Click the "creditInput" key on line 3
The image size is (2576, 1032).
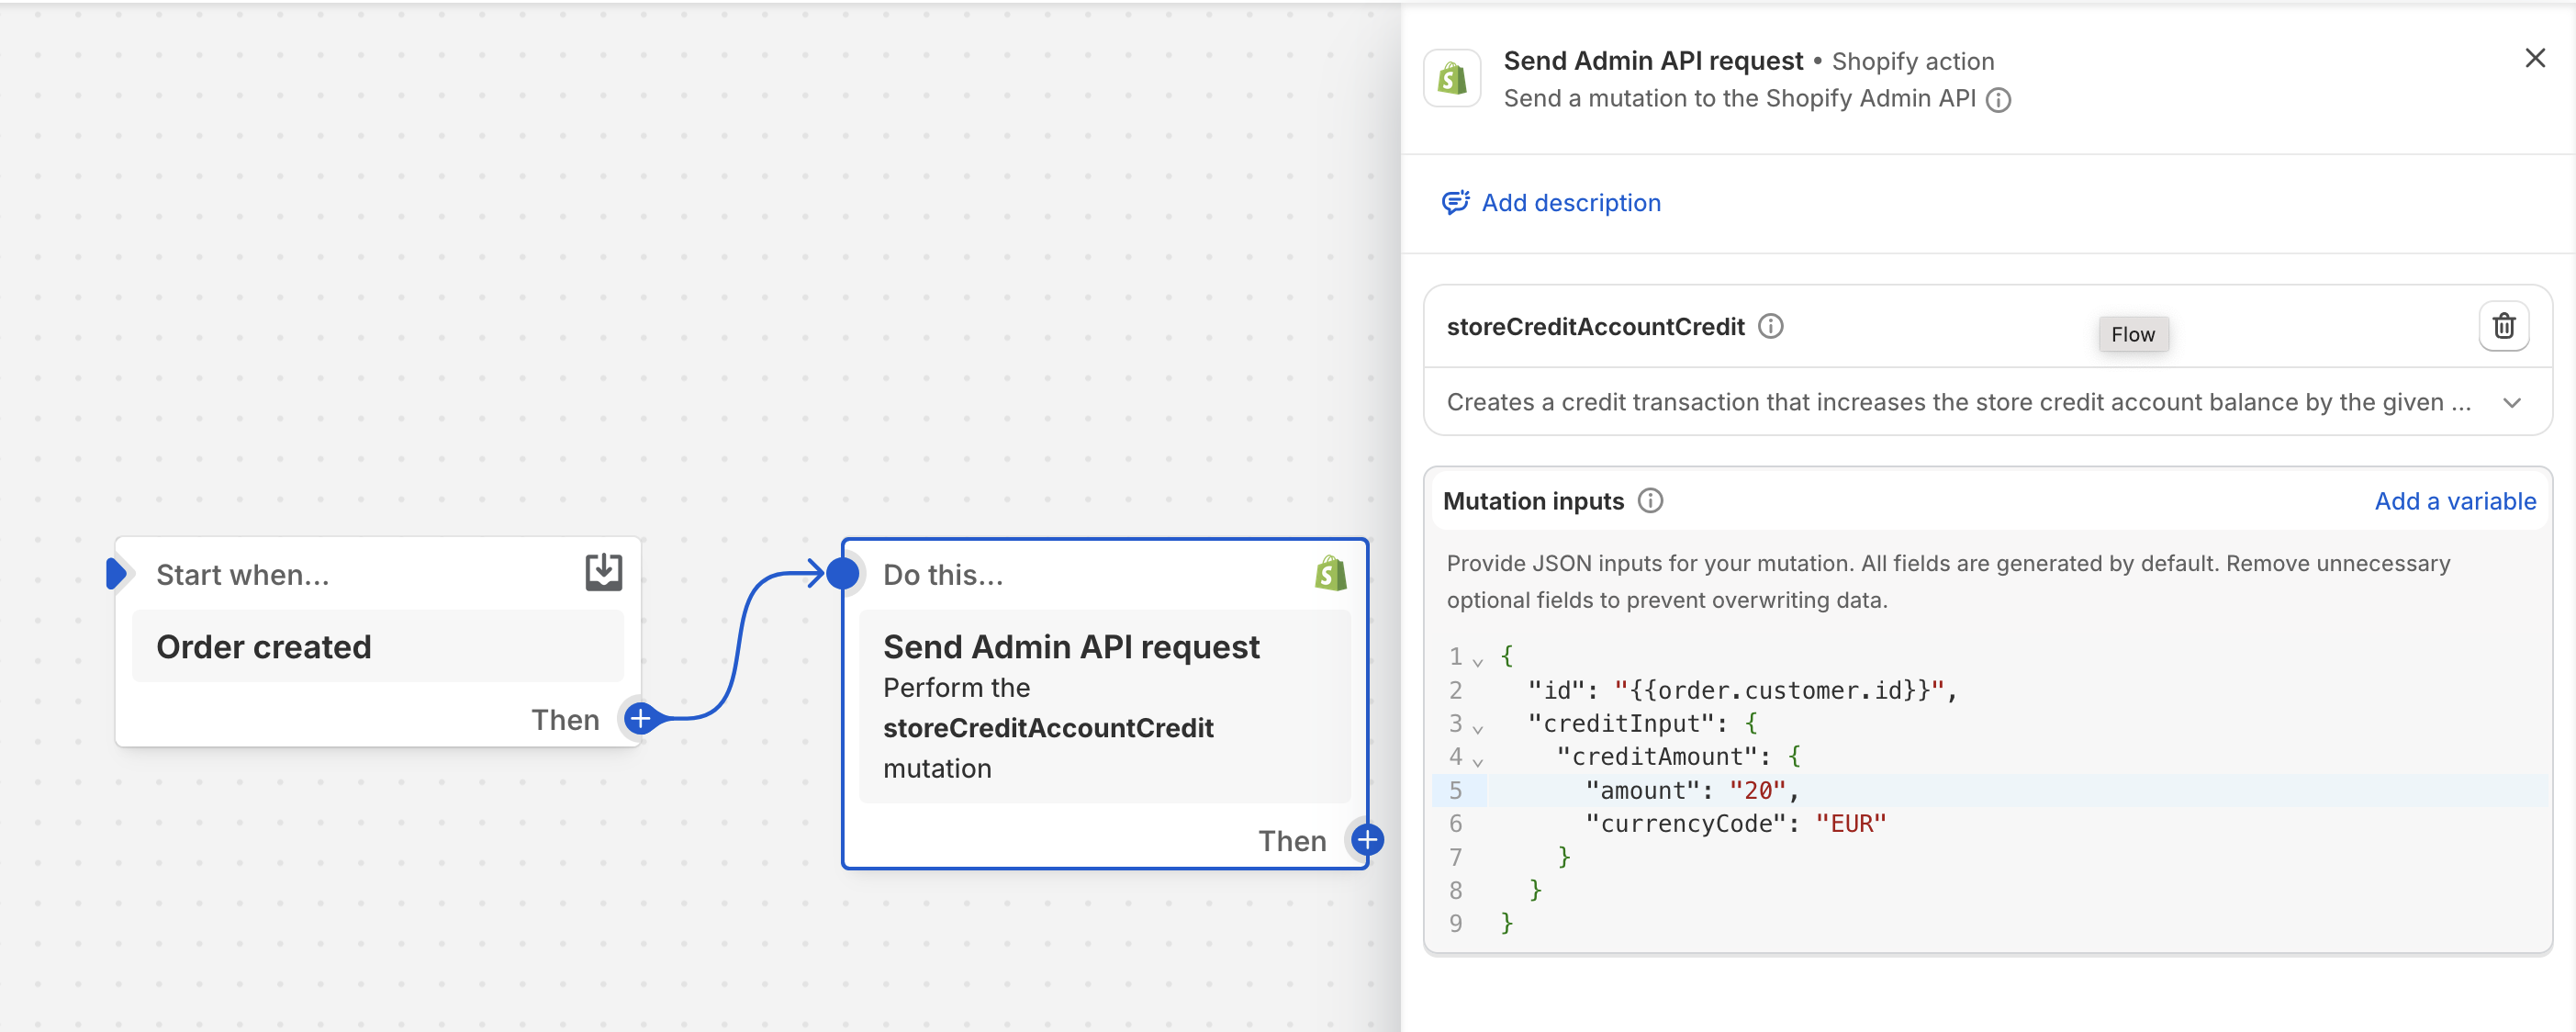pyautogui.click(x=1621, y=723)
